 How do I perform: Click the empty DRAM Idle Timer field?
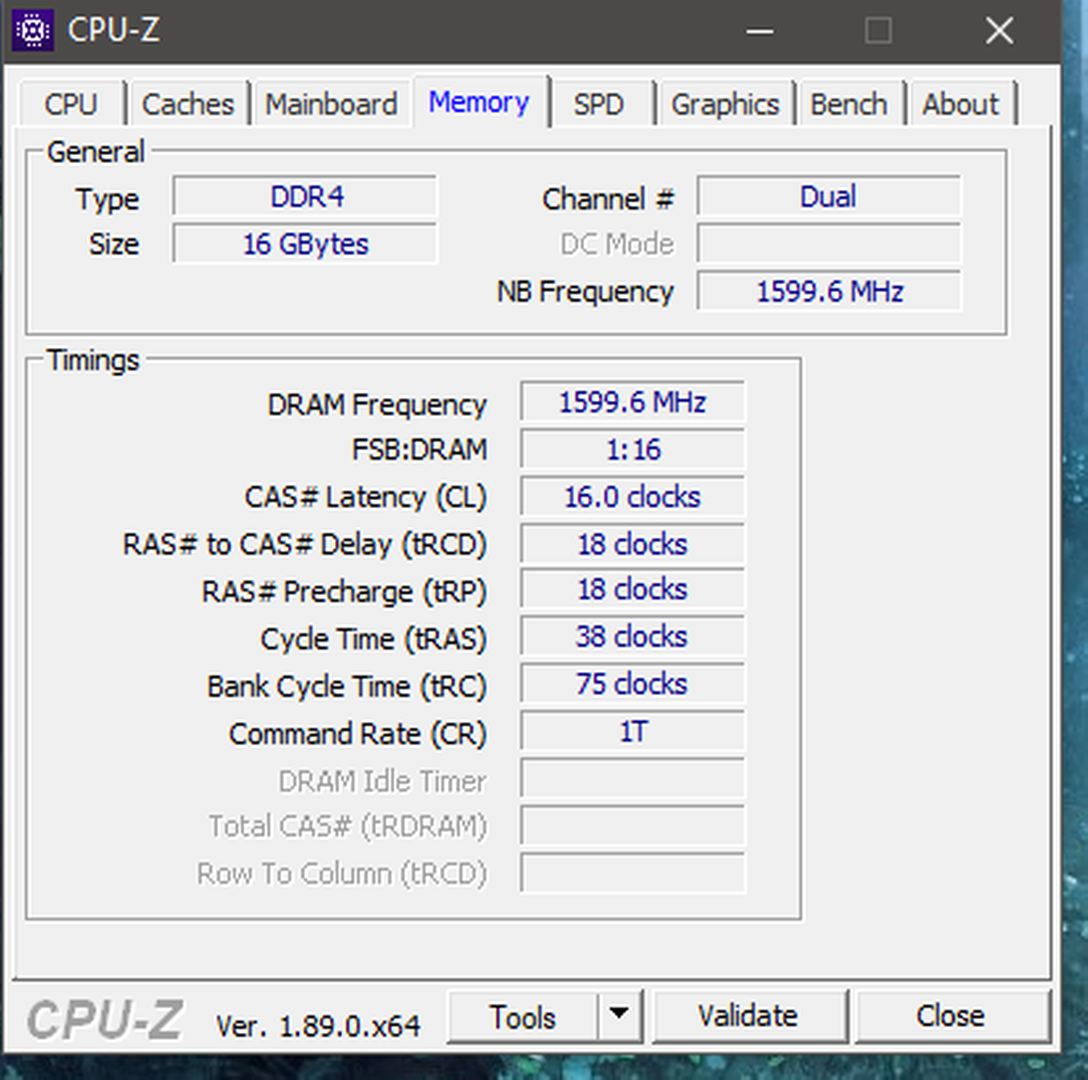[633, 779]
